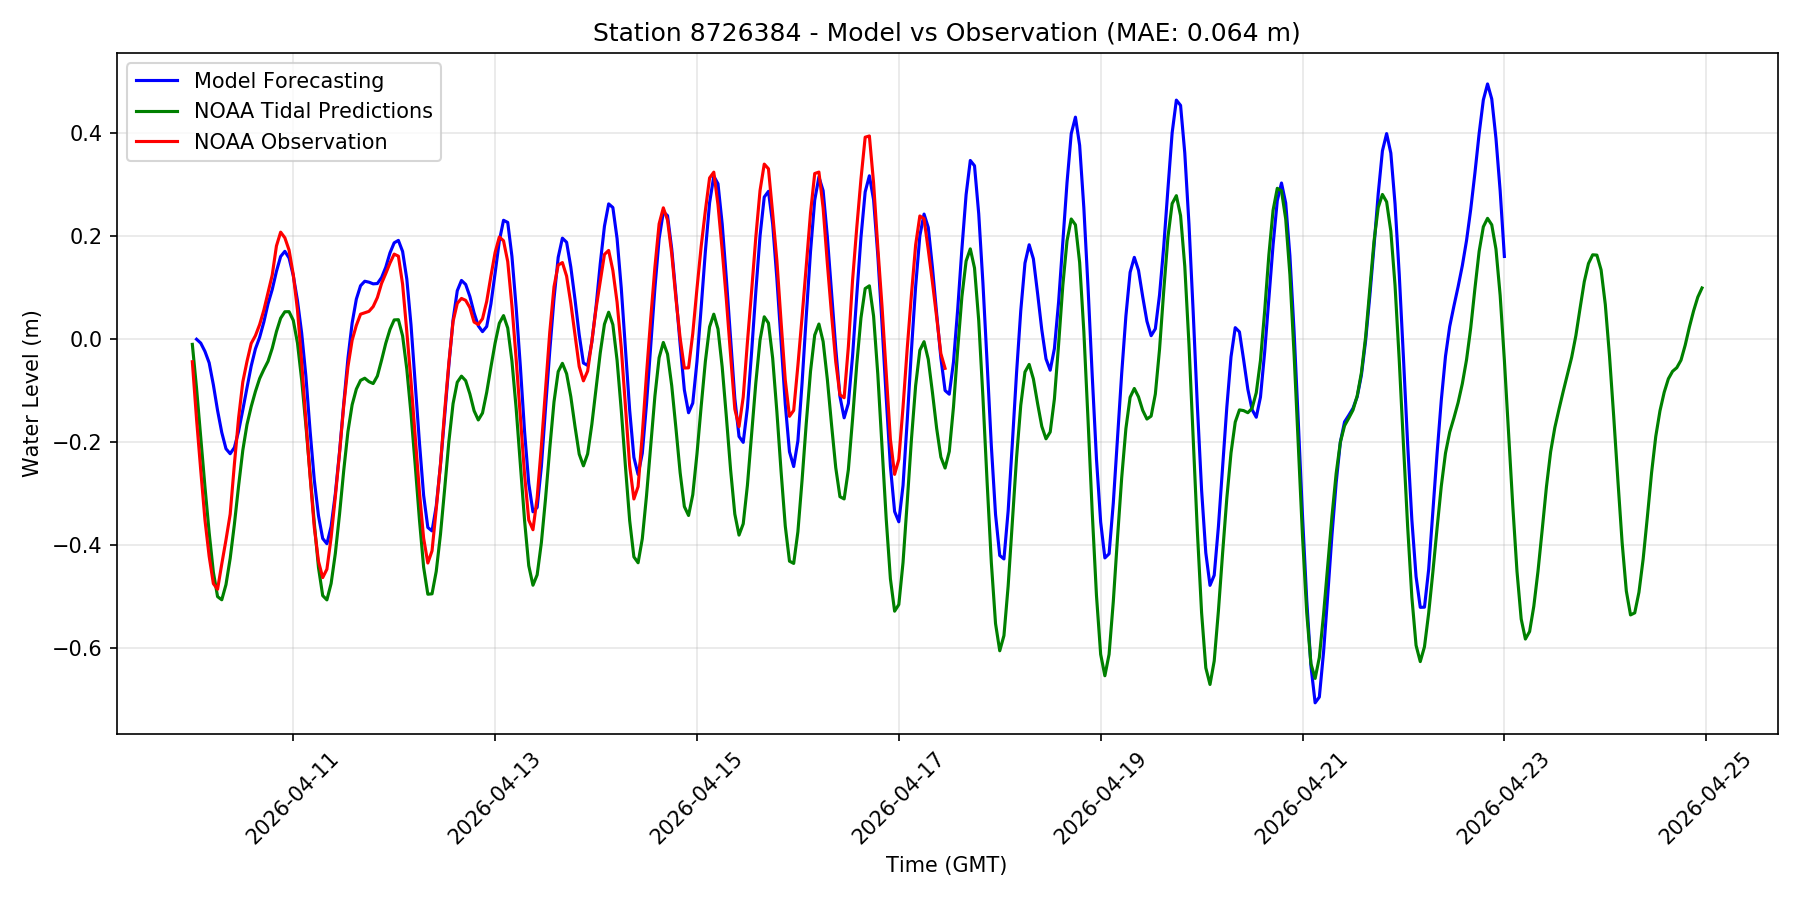Click the 'Water Level (m)' y-axis label
Screen dimensions: 1800x900
point(31,394)
